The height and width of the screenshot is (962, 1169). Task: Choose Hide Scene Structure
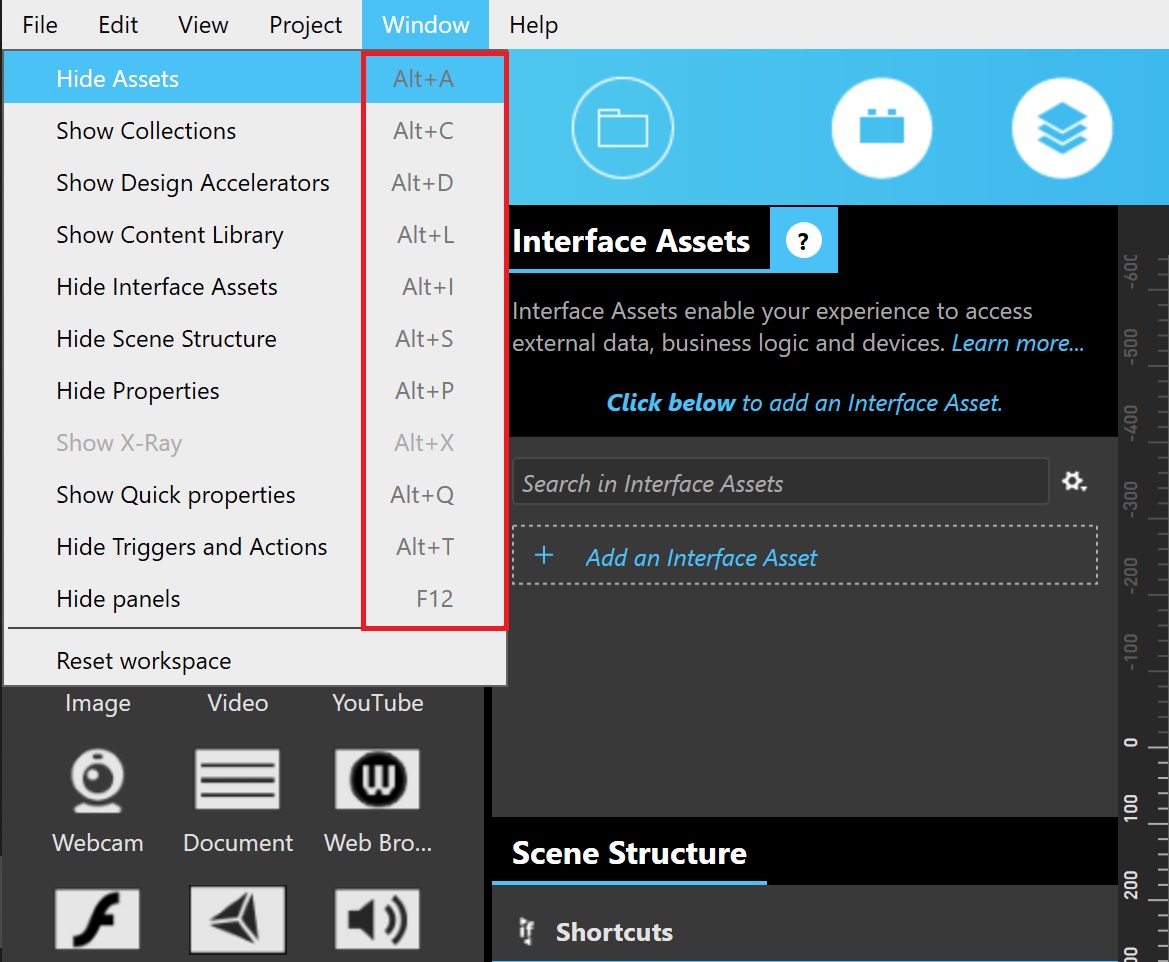click(x=255, y=339)
